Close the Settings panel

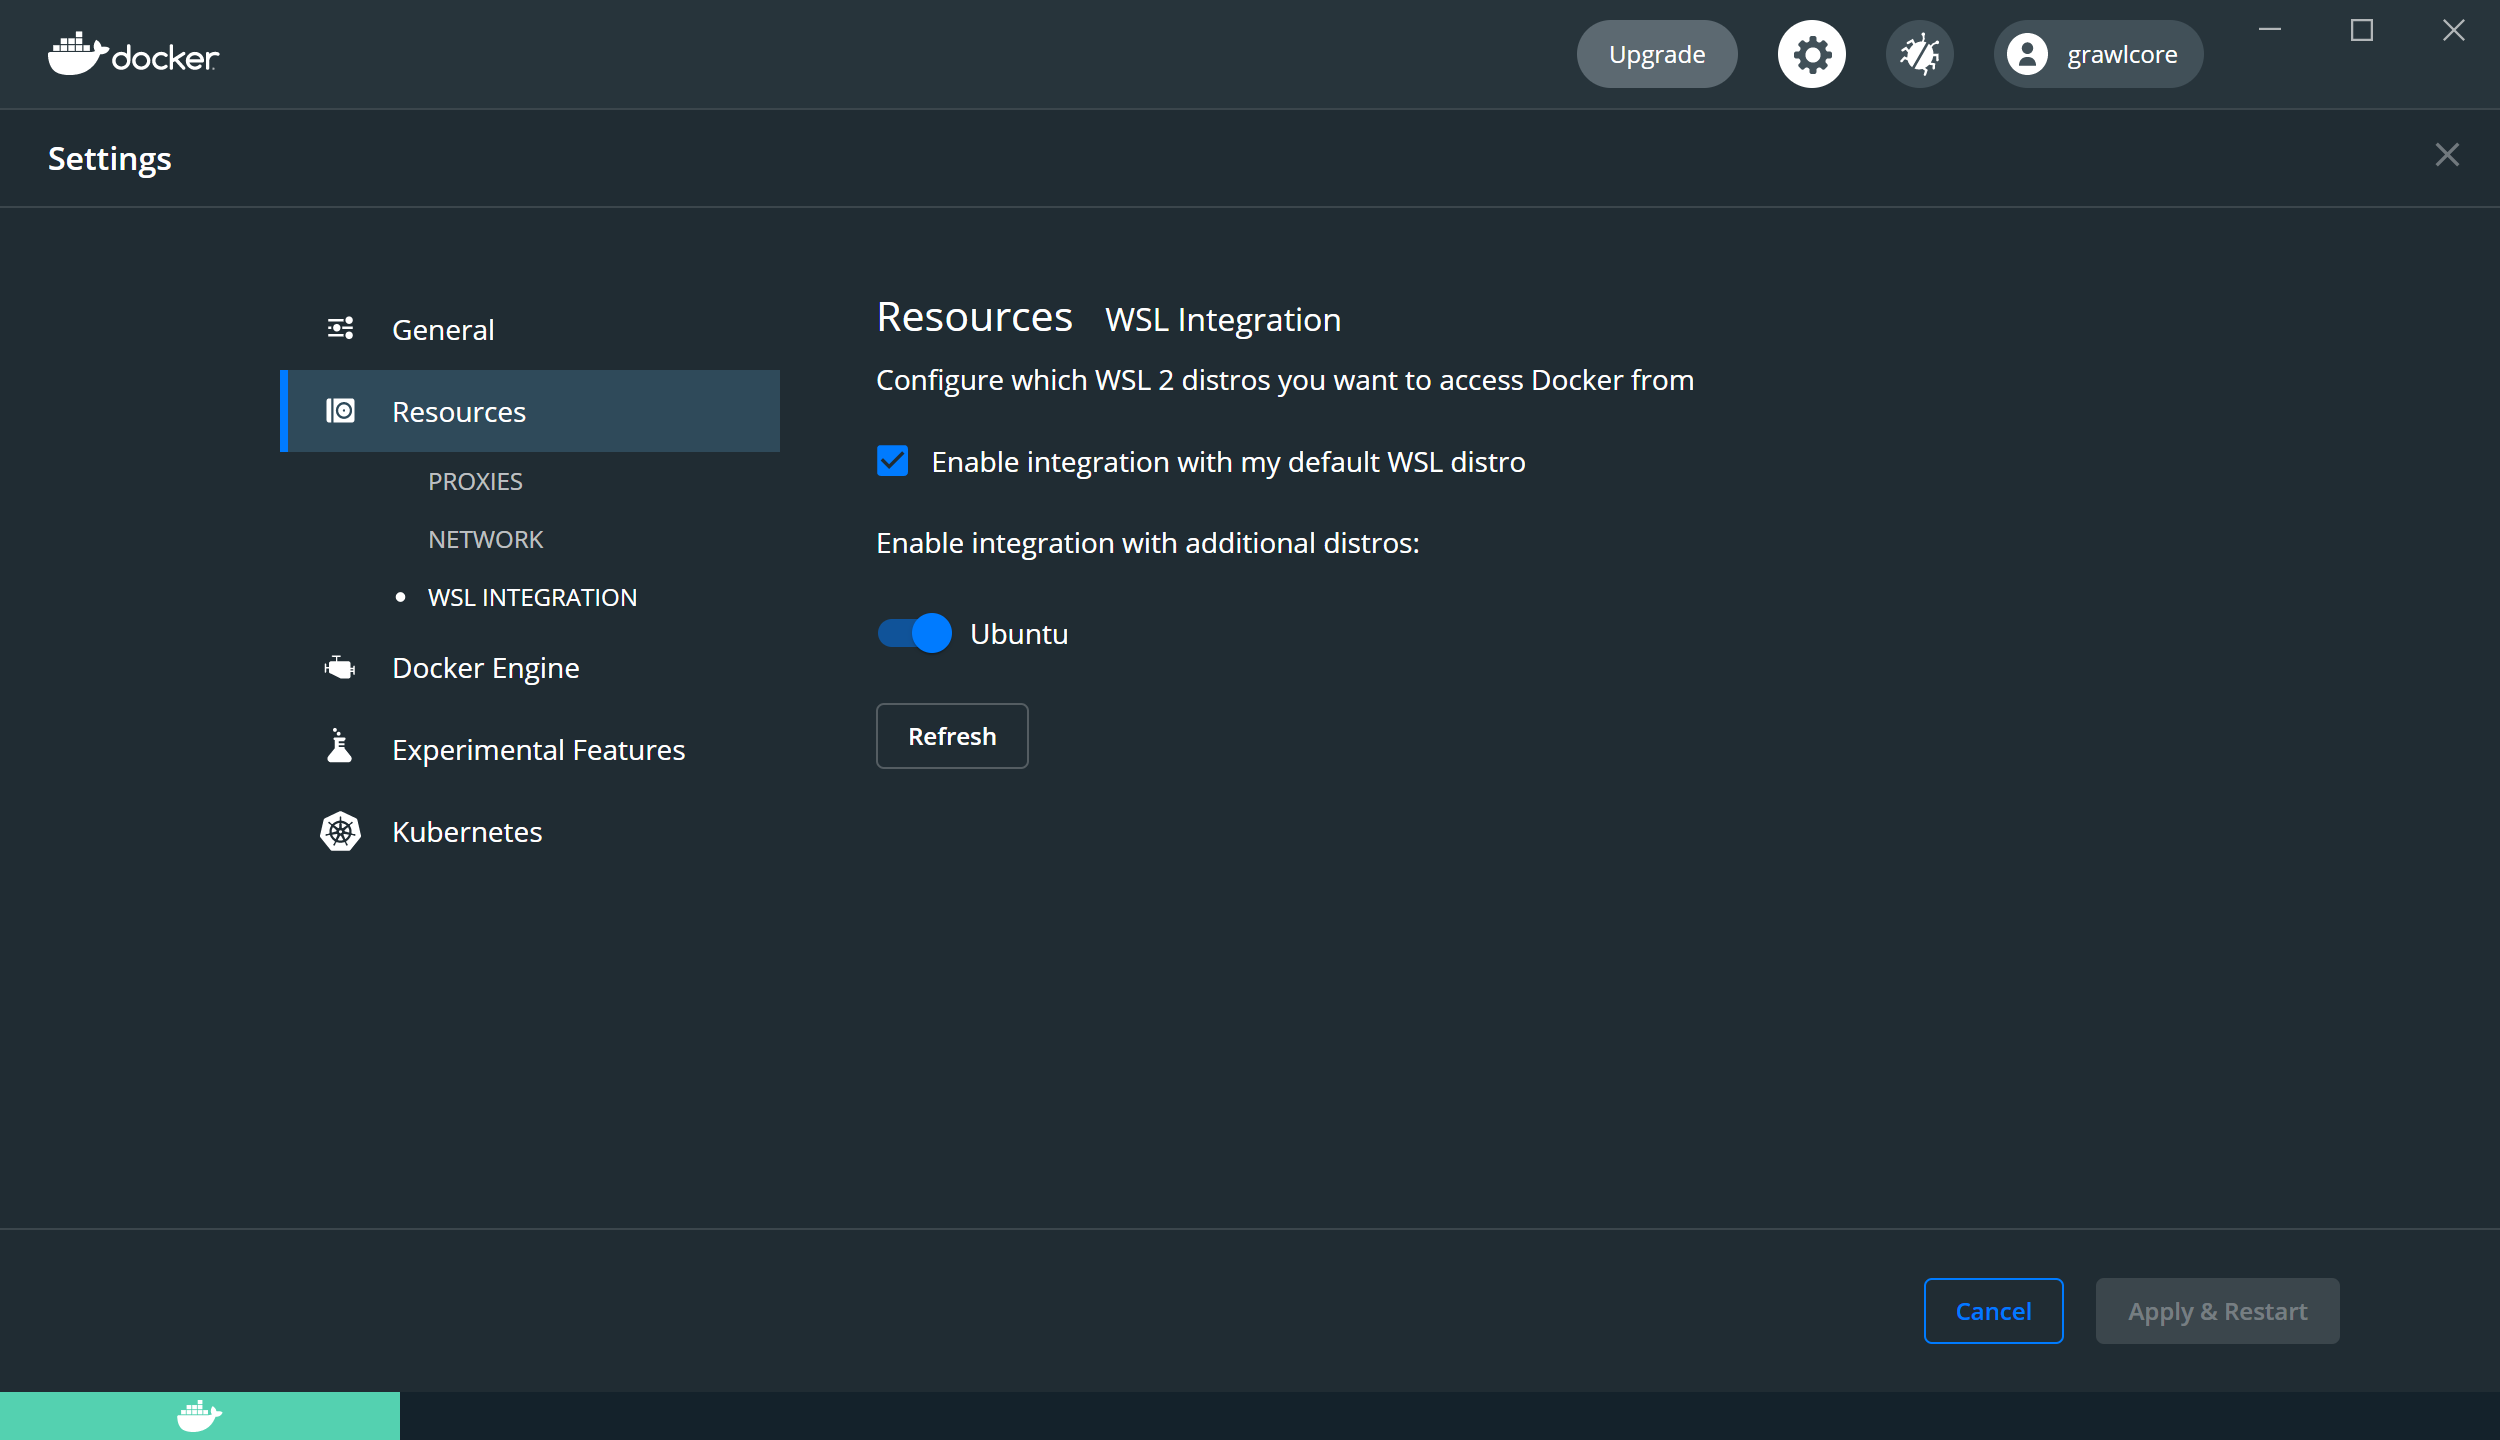pos(2449,154)
